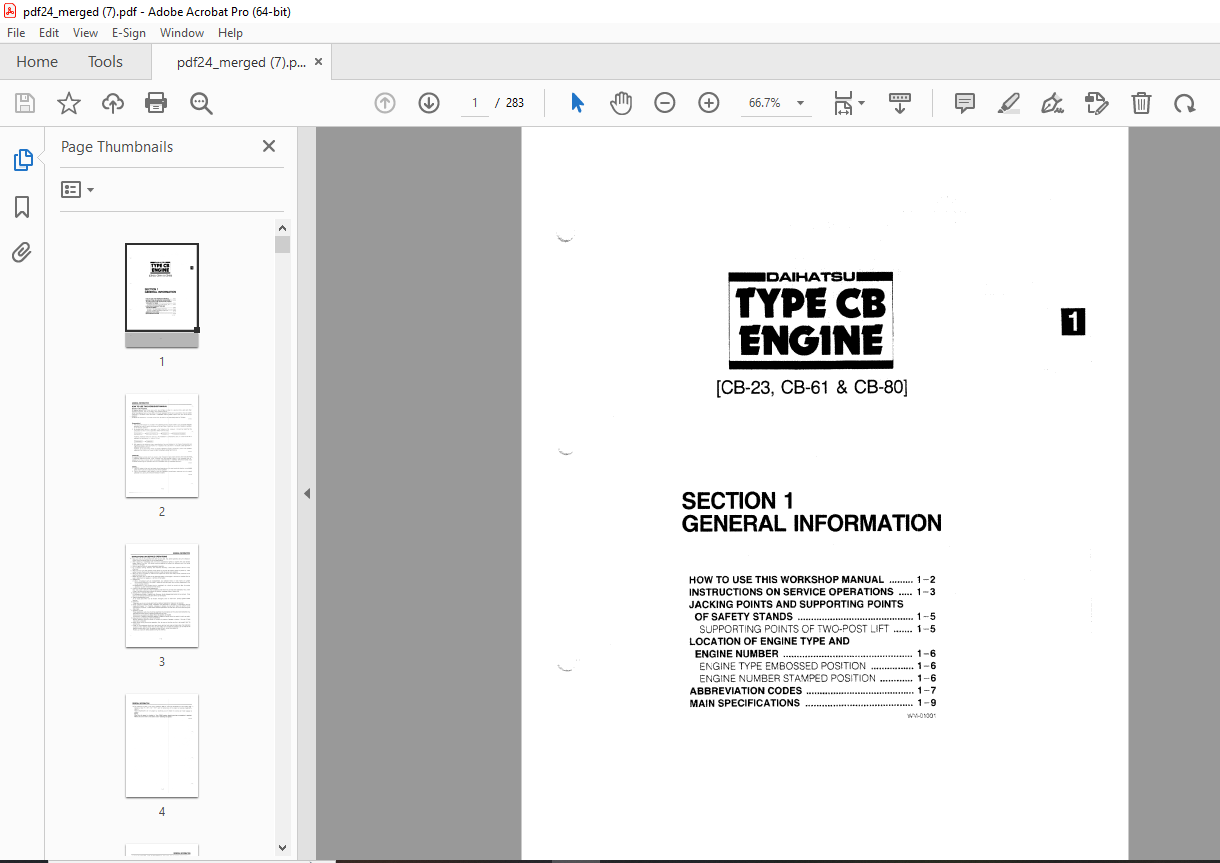Open Page Thumbnails pane icon
Screen dimensions: 1220x863
click(x=22, y=160)
